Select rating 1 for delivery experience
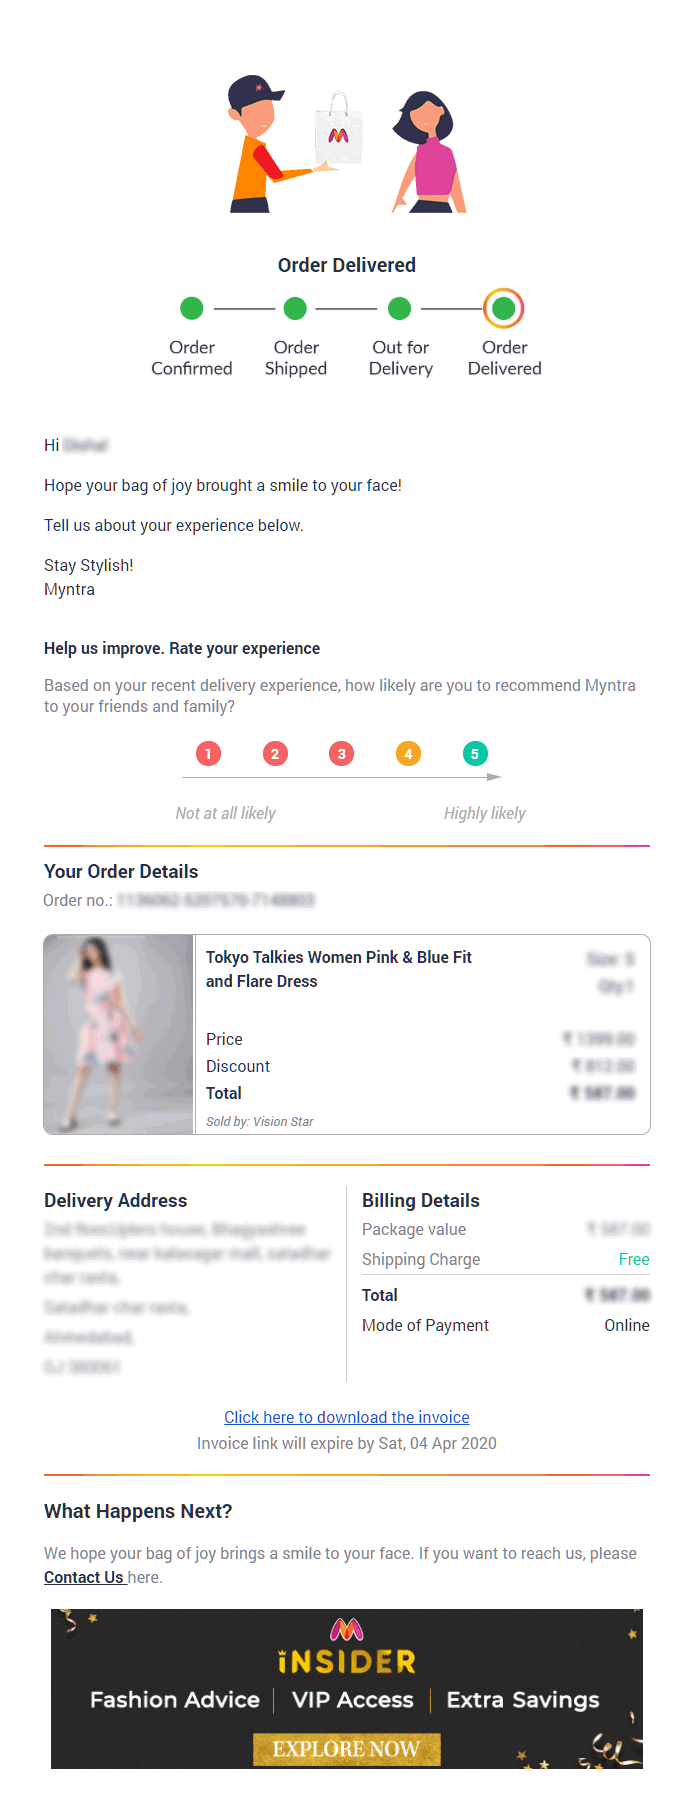This screenshot has width=694, height=1812. 208,753
